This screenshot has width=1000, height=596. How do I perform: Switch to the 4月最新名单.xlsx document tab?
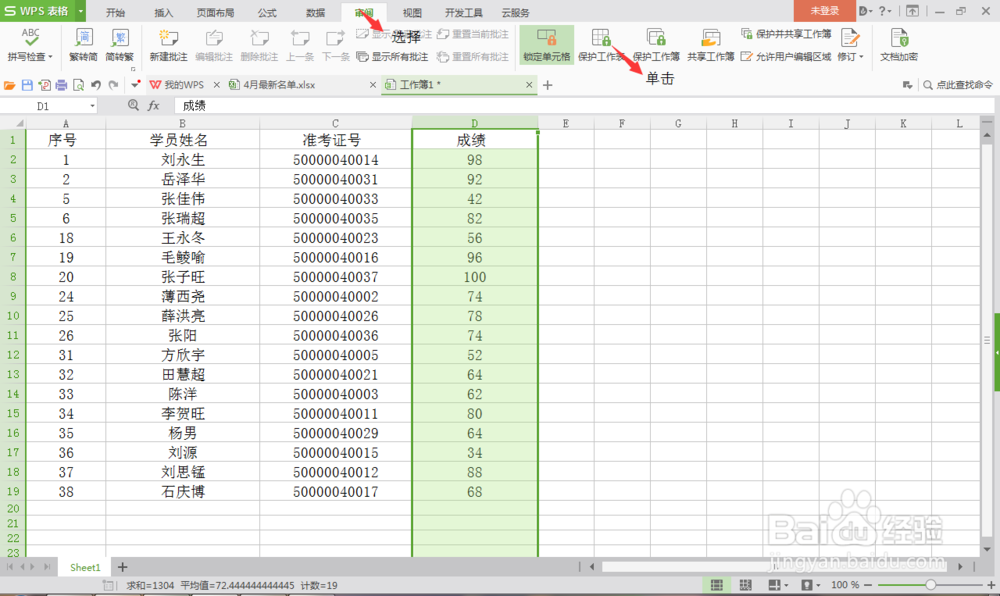[279, 85]
